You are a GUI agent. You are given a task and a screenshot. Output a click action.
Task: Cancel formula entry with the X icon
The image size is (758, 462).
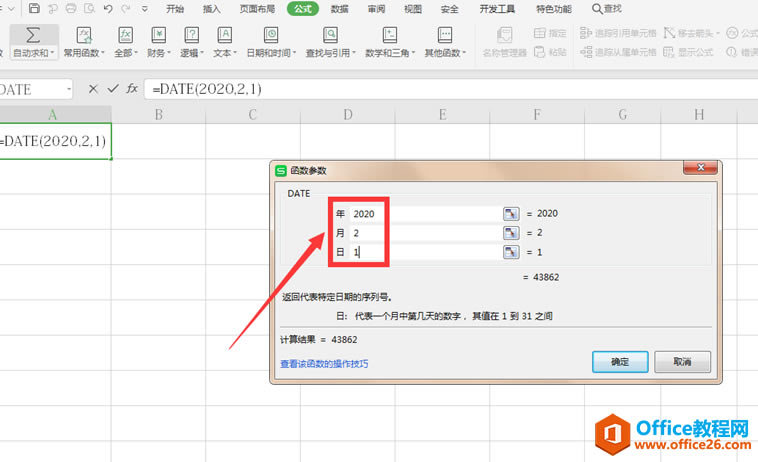(93, 89)
